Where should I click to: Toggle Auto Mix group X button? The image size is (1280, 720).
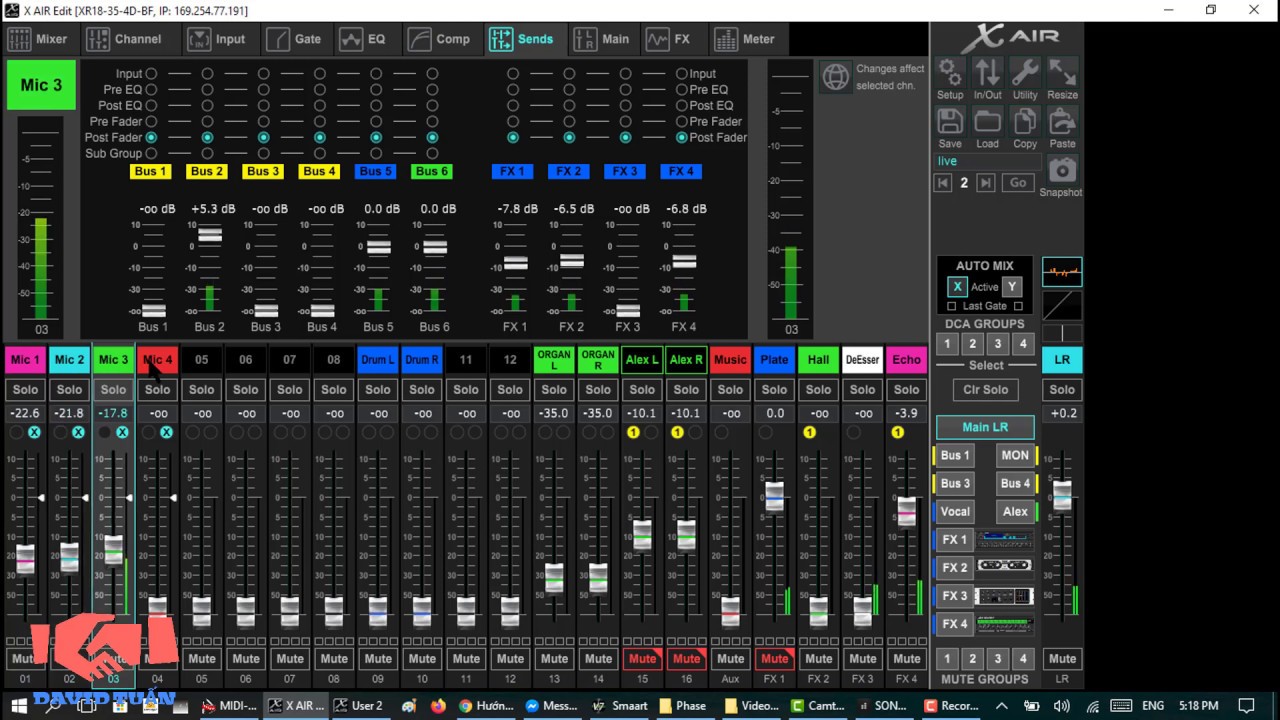coord(957,287)
